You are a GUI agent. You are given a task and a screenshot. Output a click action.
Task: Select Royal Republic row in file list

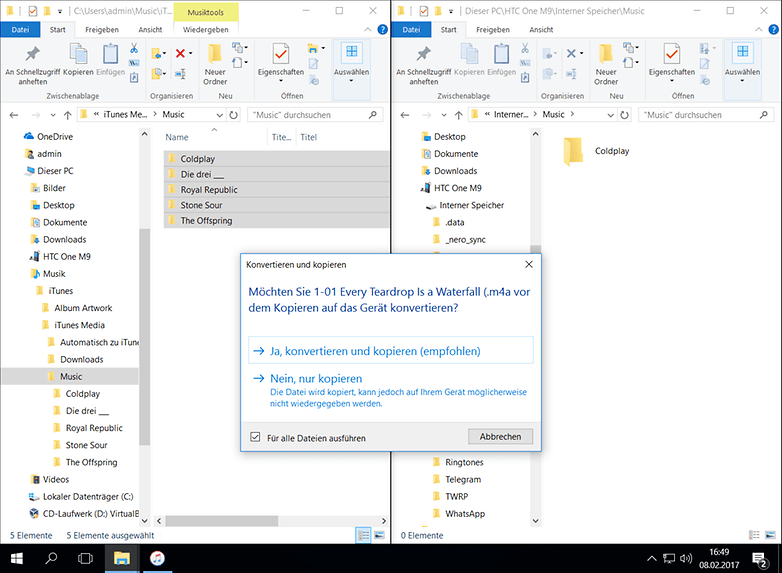pos(276,190)
